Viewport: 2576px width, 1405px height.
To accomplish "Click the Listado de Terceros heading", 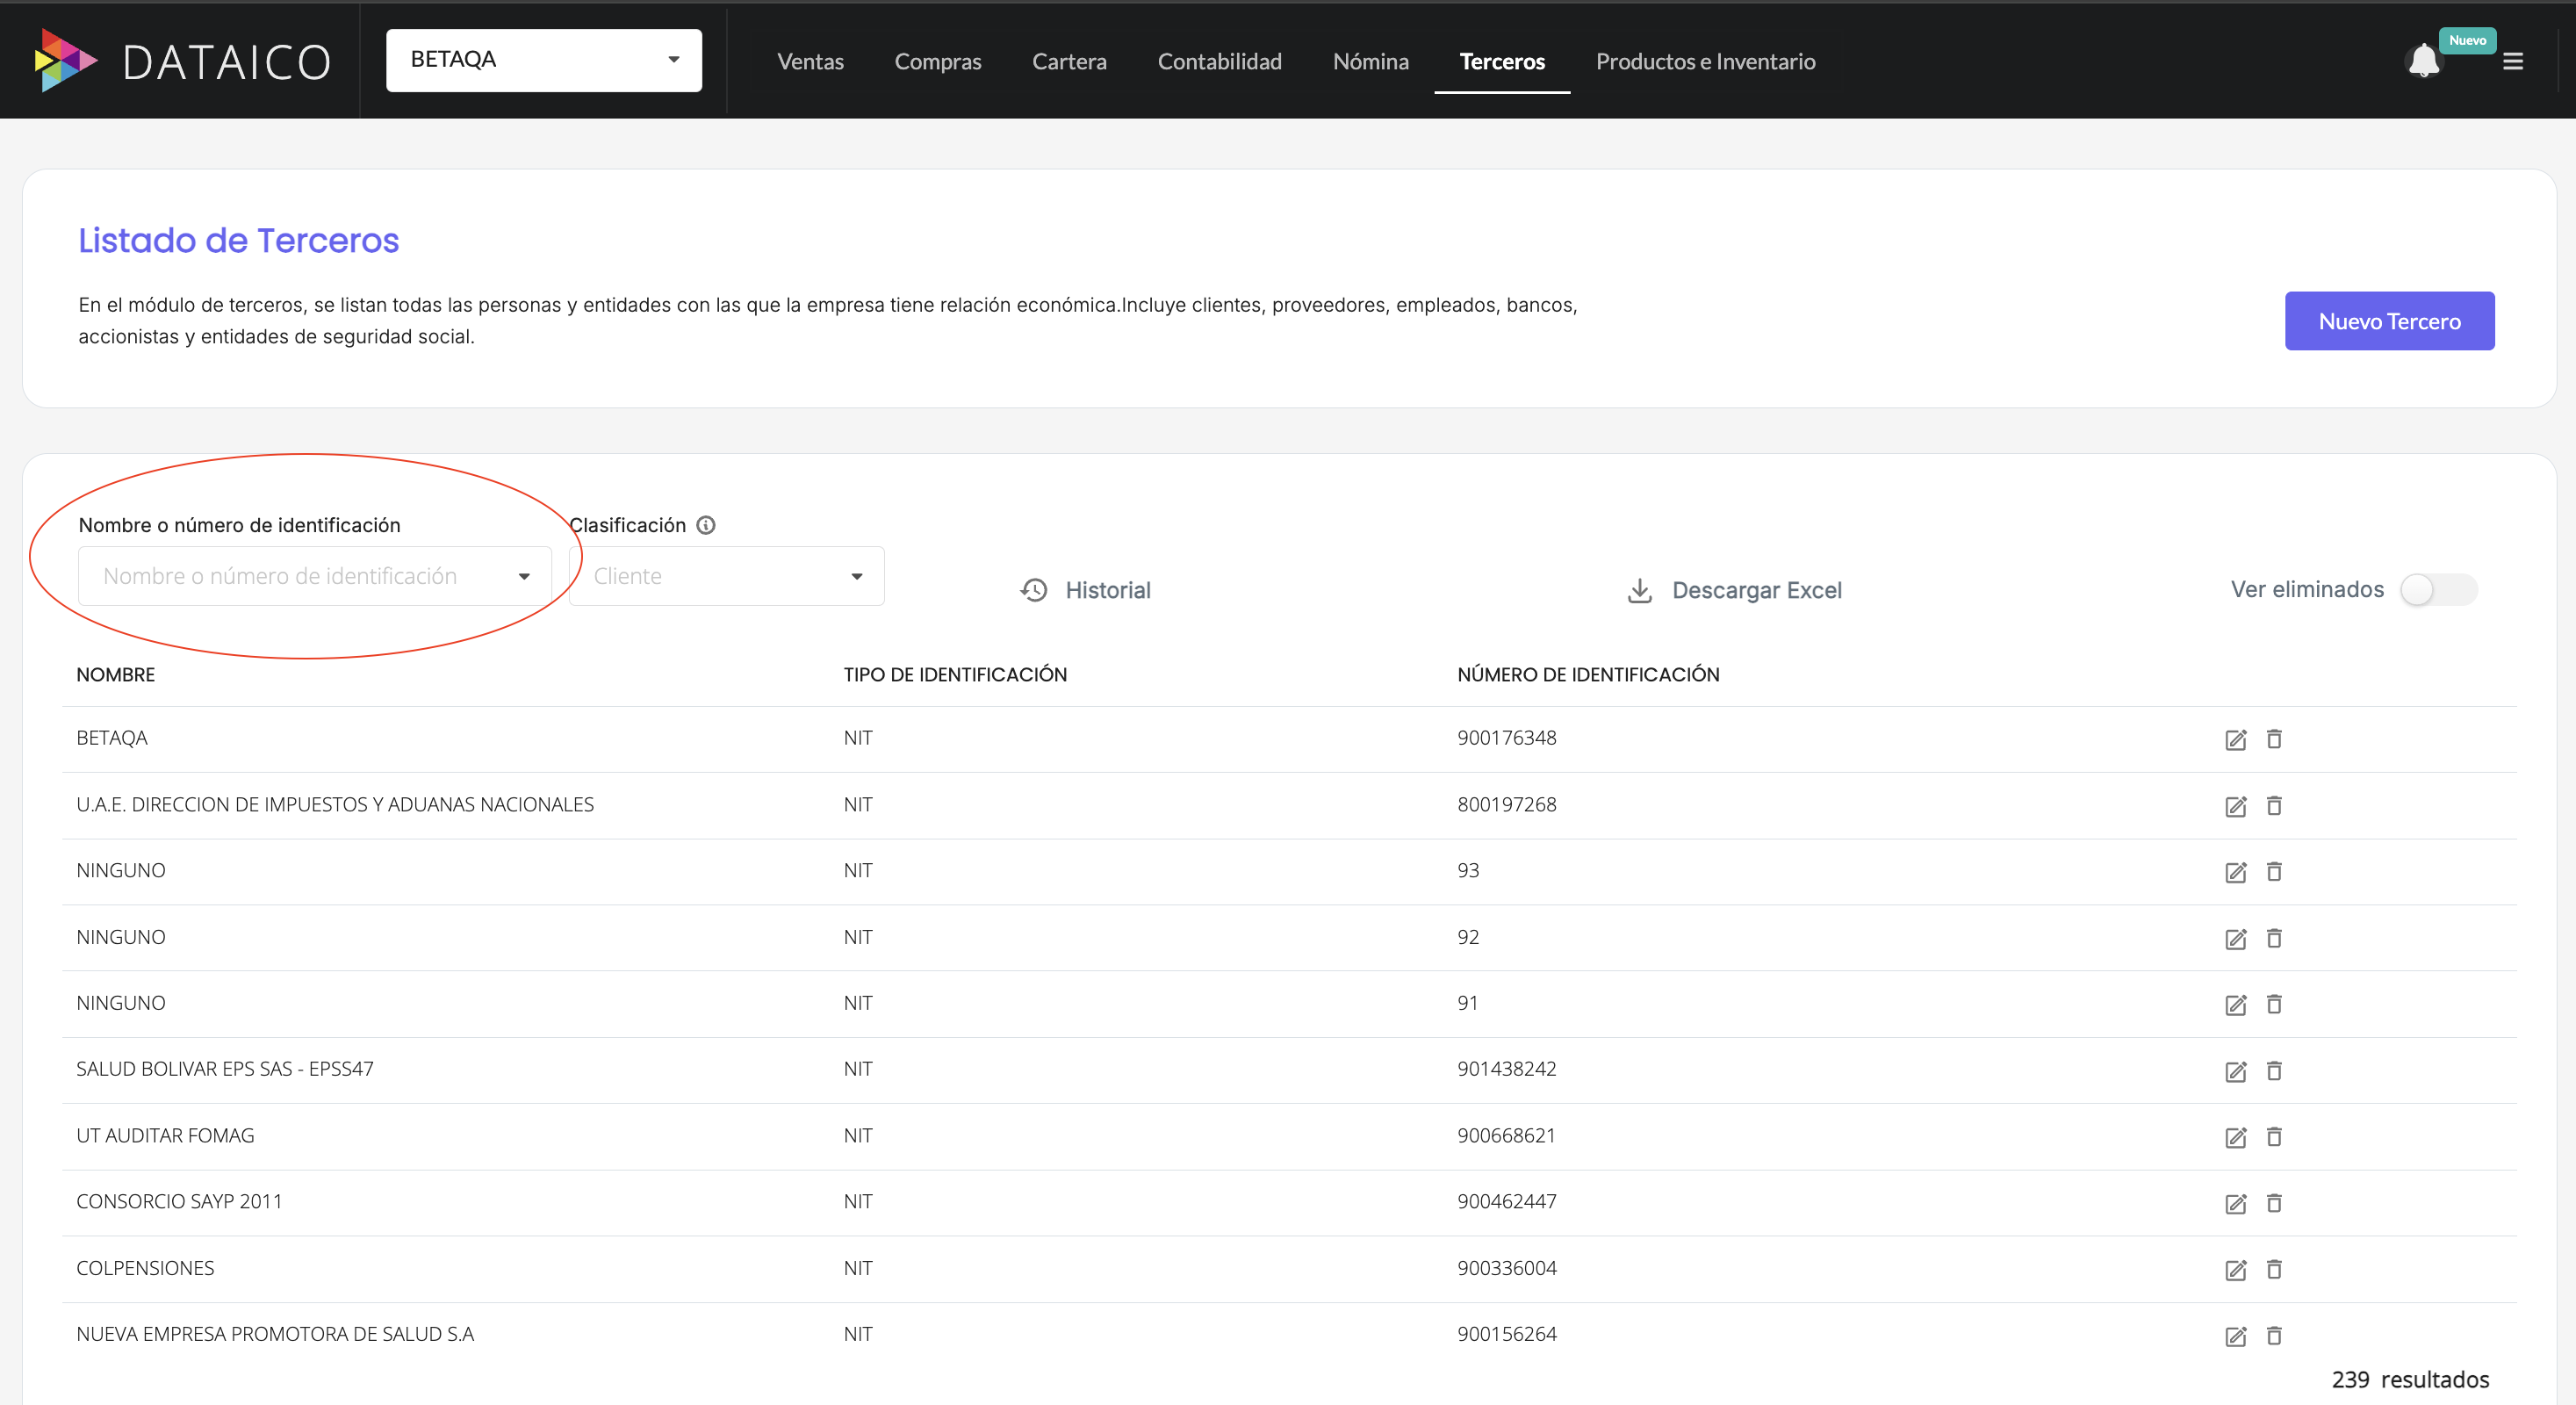I will (x=239, y=240).
